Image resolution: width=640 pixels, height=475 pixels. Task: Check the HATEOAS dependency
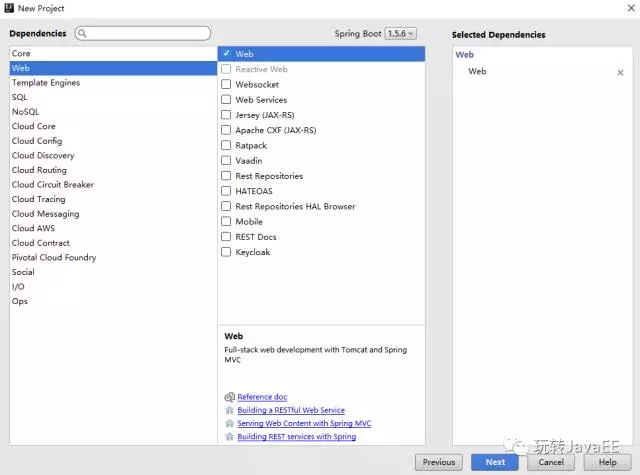pos(226,191)
